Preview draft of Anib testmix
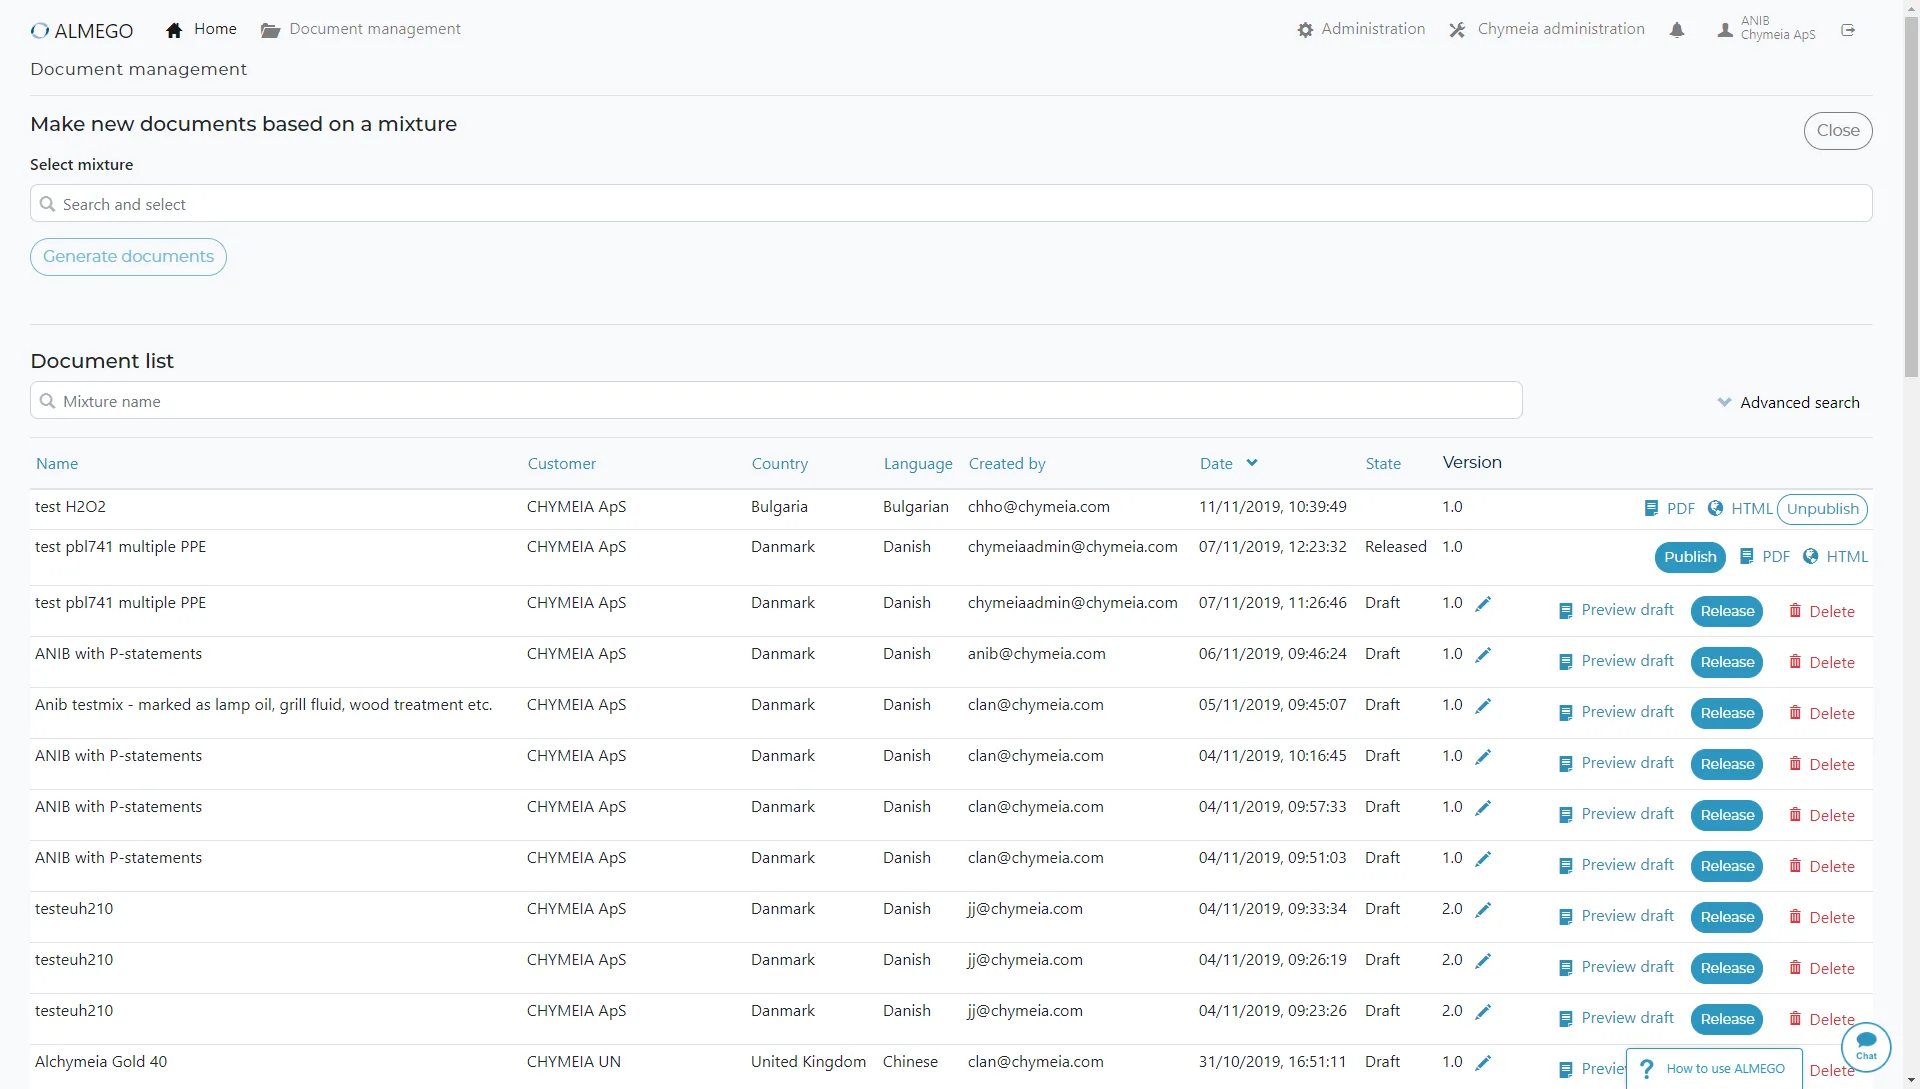The width and height of the screenshot is (1920, 1089). coord(1616,712)
